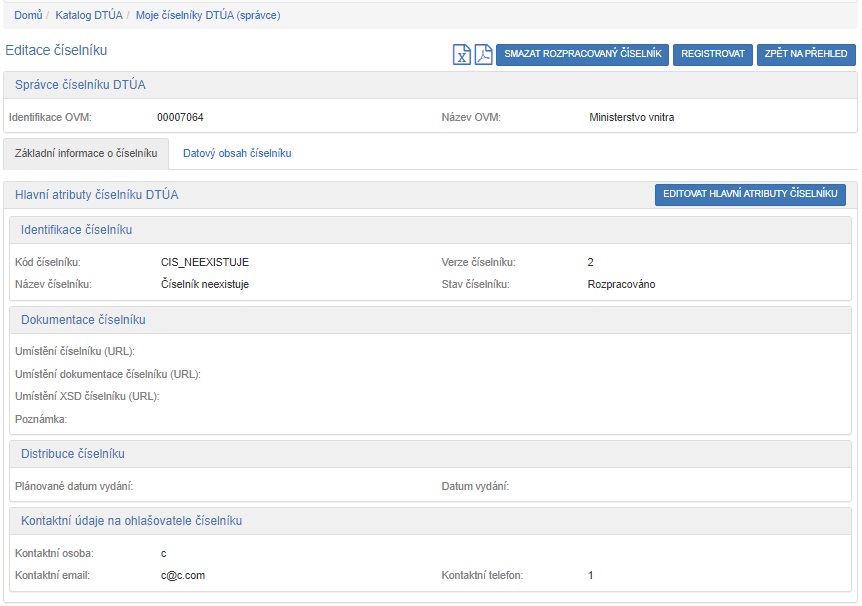Image resolution: width=862 pixels, height=606 pixels.
Task: Click the Editace číselníku page title
Action: pyautogui.click(x=56, y=50)
